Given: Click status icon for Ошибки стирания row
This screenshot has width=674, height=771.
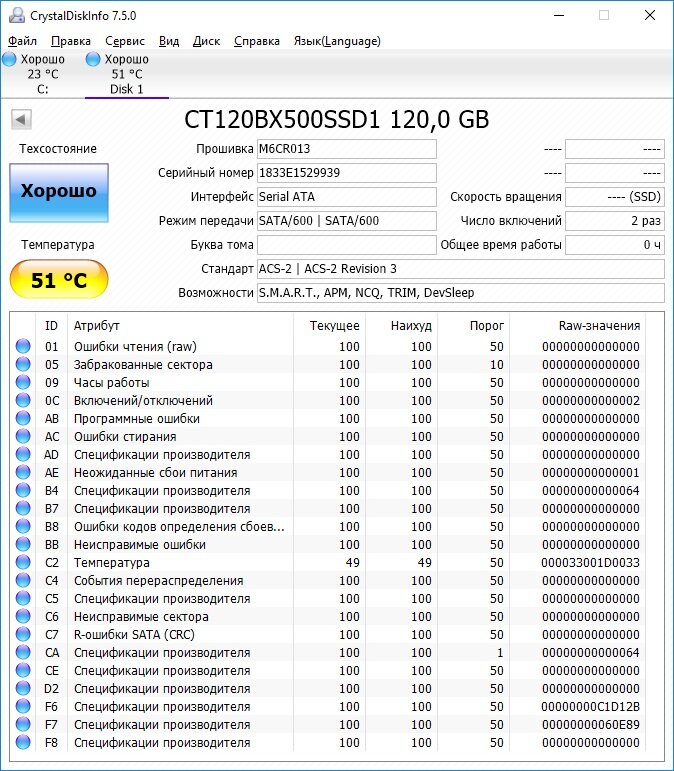Looking at the screenshot, I should pos(23,436).
